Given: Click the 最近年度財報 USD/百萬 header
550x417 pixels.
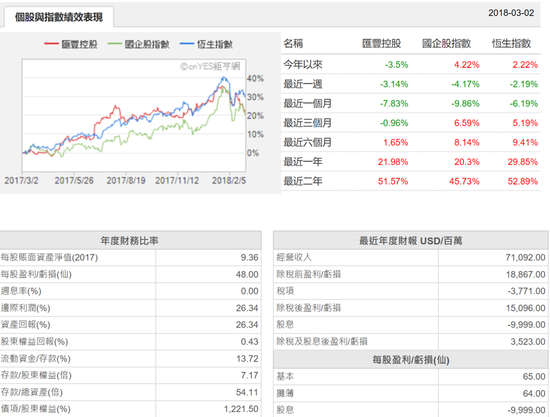Looking at the screenshot, I should point(410,241).
